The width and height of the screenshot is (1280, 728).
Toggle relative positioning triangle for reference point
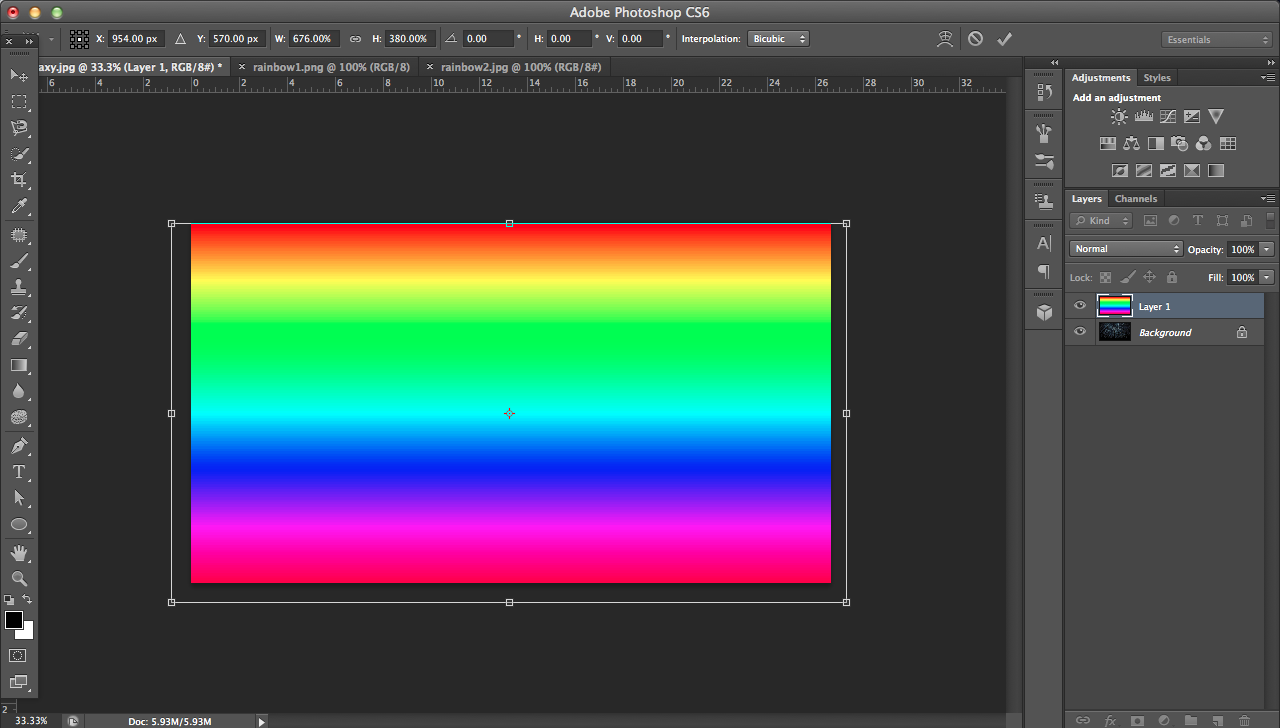pos(181,39)
